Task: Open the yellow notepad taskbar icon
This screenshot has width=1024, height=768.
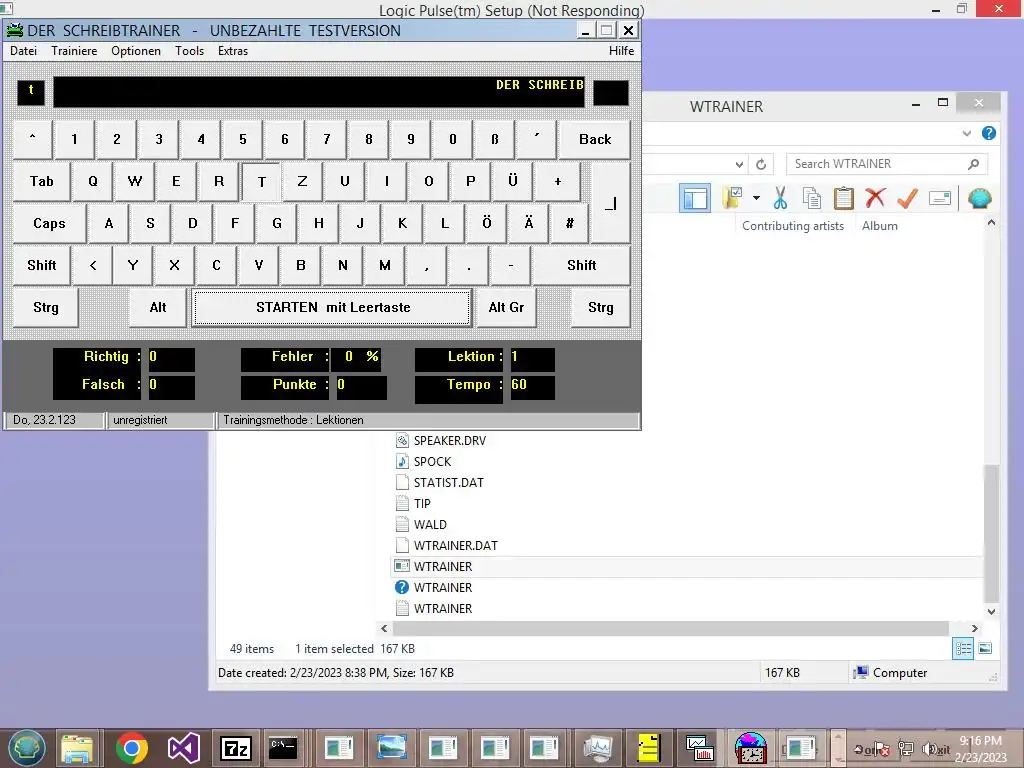Action: 648,748
